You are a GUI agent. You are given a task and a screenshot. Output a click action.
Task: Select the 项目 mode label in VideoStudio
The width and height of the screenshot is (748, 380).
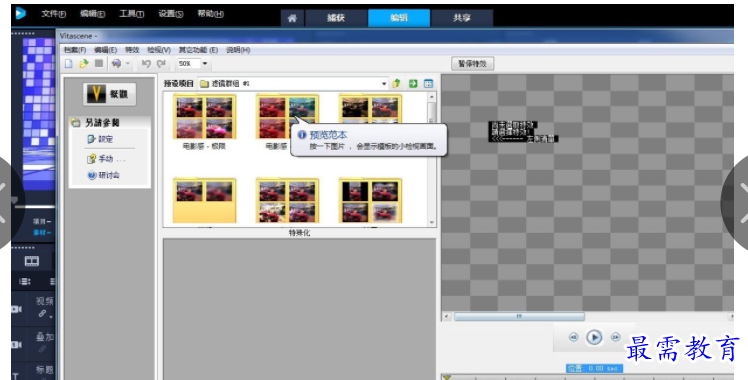click(42, 221)
